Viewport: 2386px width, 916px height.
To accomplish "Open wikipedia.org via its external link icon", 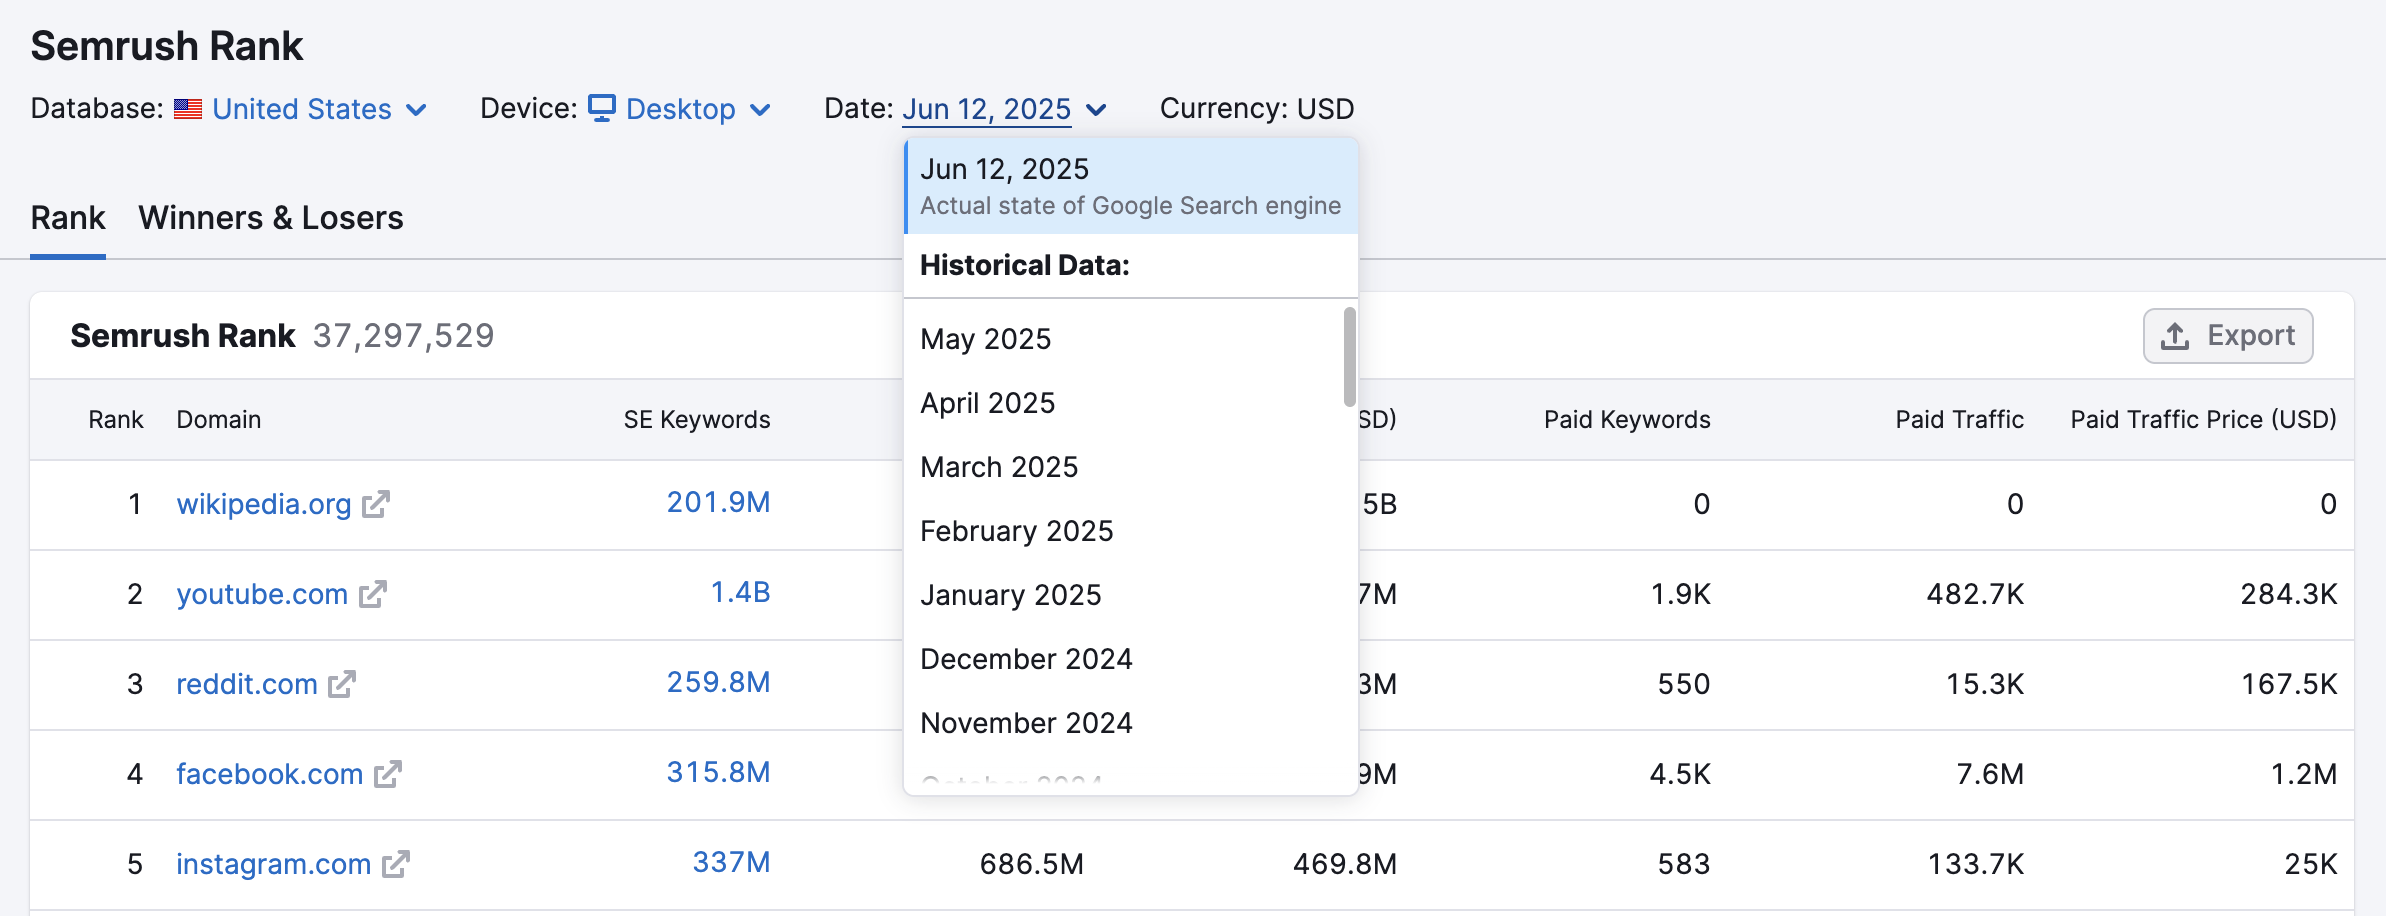I will (374, 504).
